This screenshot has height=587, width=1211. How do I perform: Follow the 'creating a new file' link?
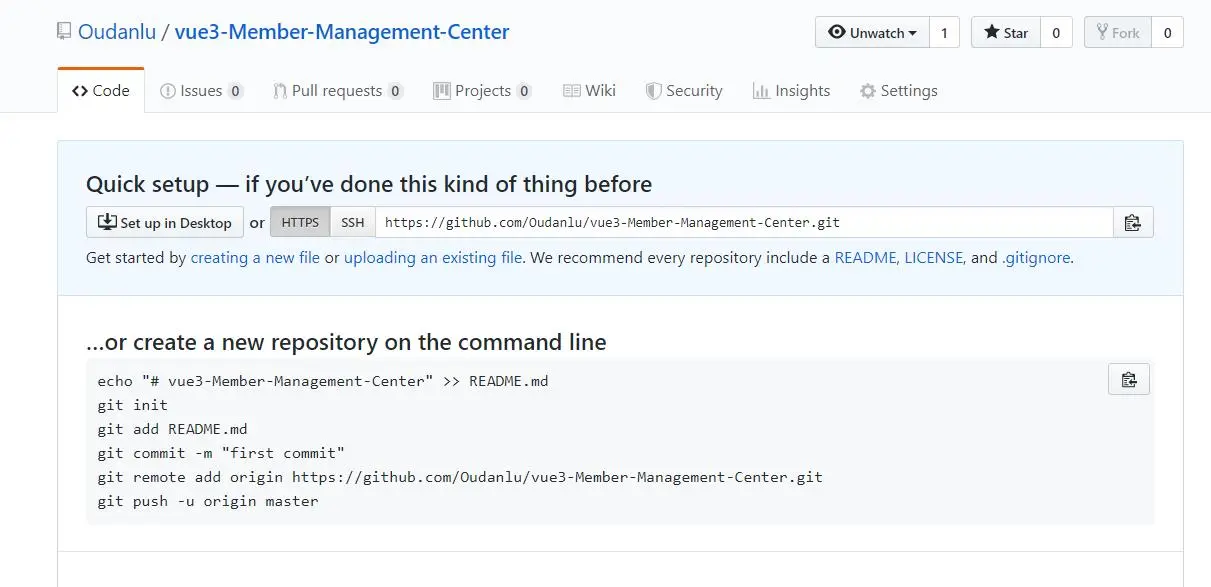click(255, 258)
